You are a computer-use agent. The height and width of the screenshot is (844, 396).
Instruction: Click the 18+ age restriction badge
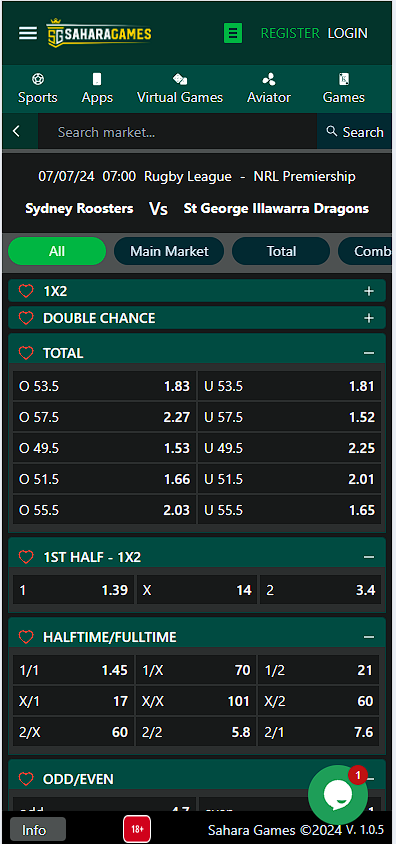[137, 829]
